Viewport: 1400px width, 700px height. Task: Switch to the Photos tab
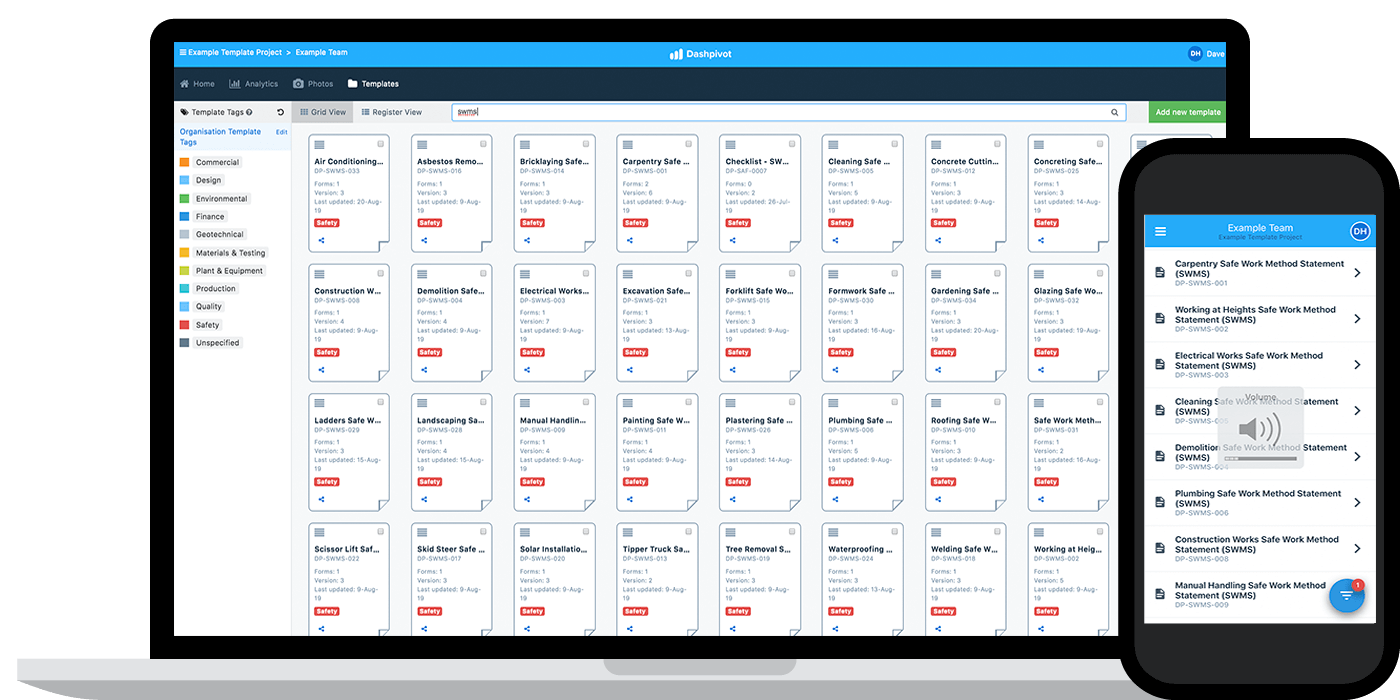(313, 84)
